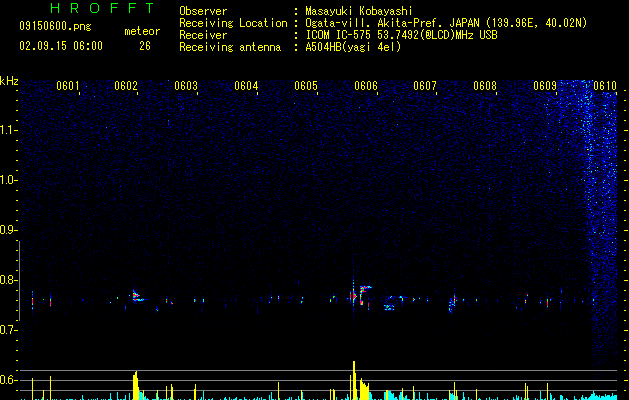The width and height of the screenshot is (629, 400).
Task: Click the kHz axis unit label
Action: 9,81
